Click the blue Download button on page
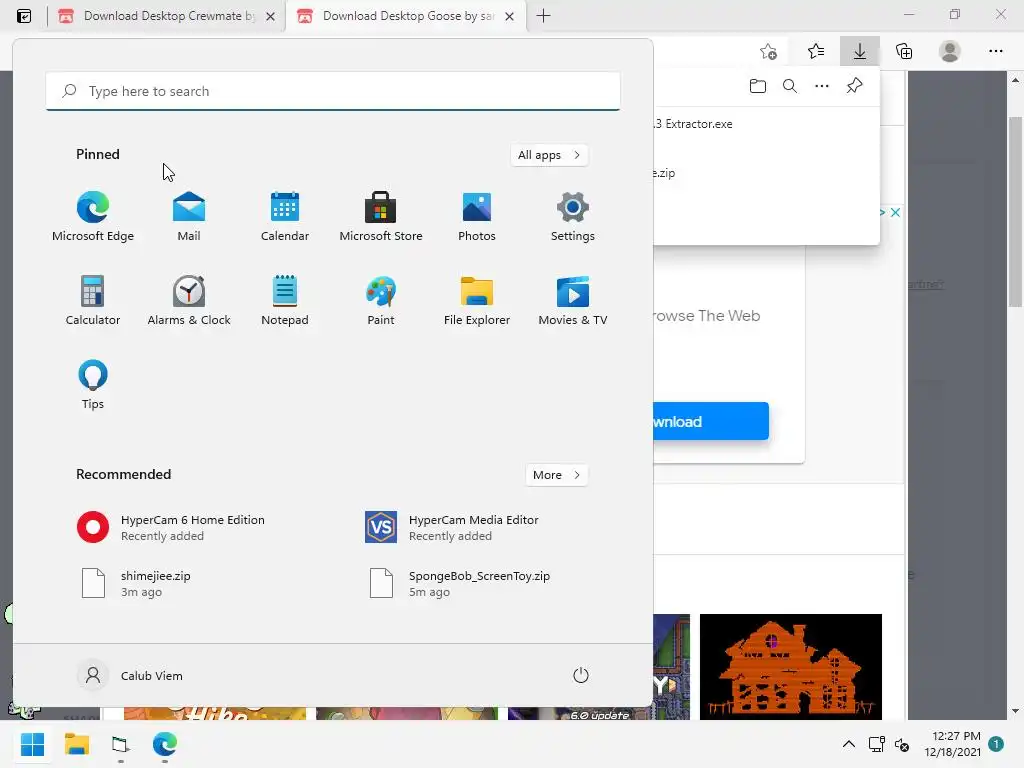Viewport: 1024px width, 768px height. (711, 422)
